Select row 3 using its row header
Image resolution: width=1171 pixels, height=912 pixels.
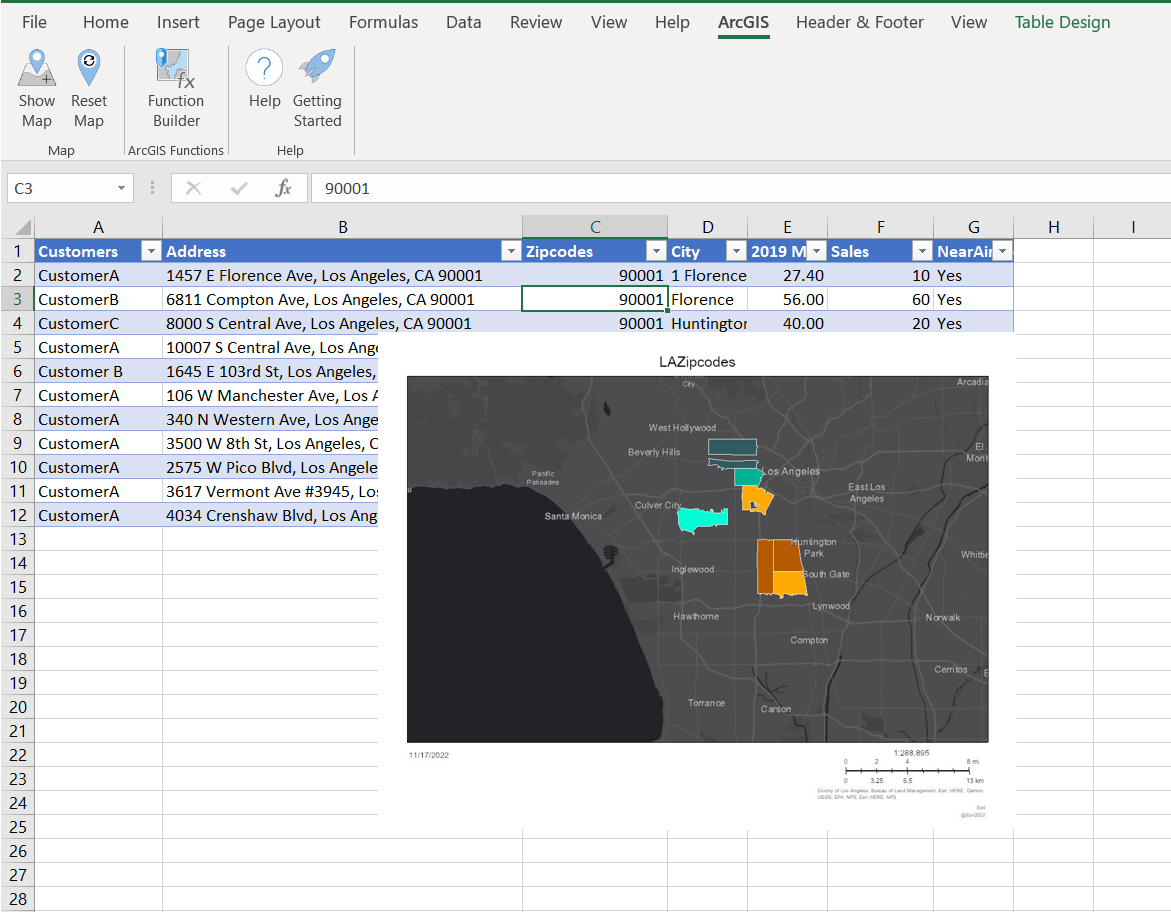pos(18,298)
